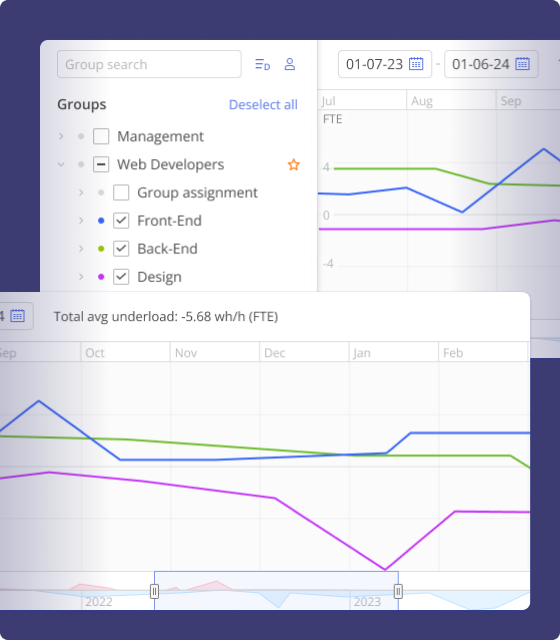Open calendar icon beside Total avg underload
The image size is (560, 640).
[18, 316]
